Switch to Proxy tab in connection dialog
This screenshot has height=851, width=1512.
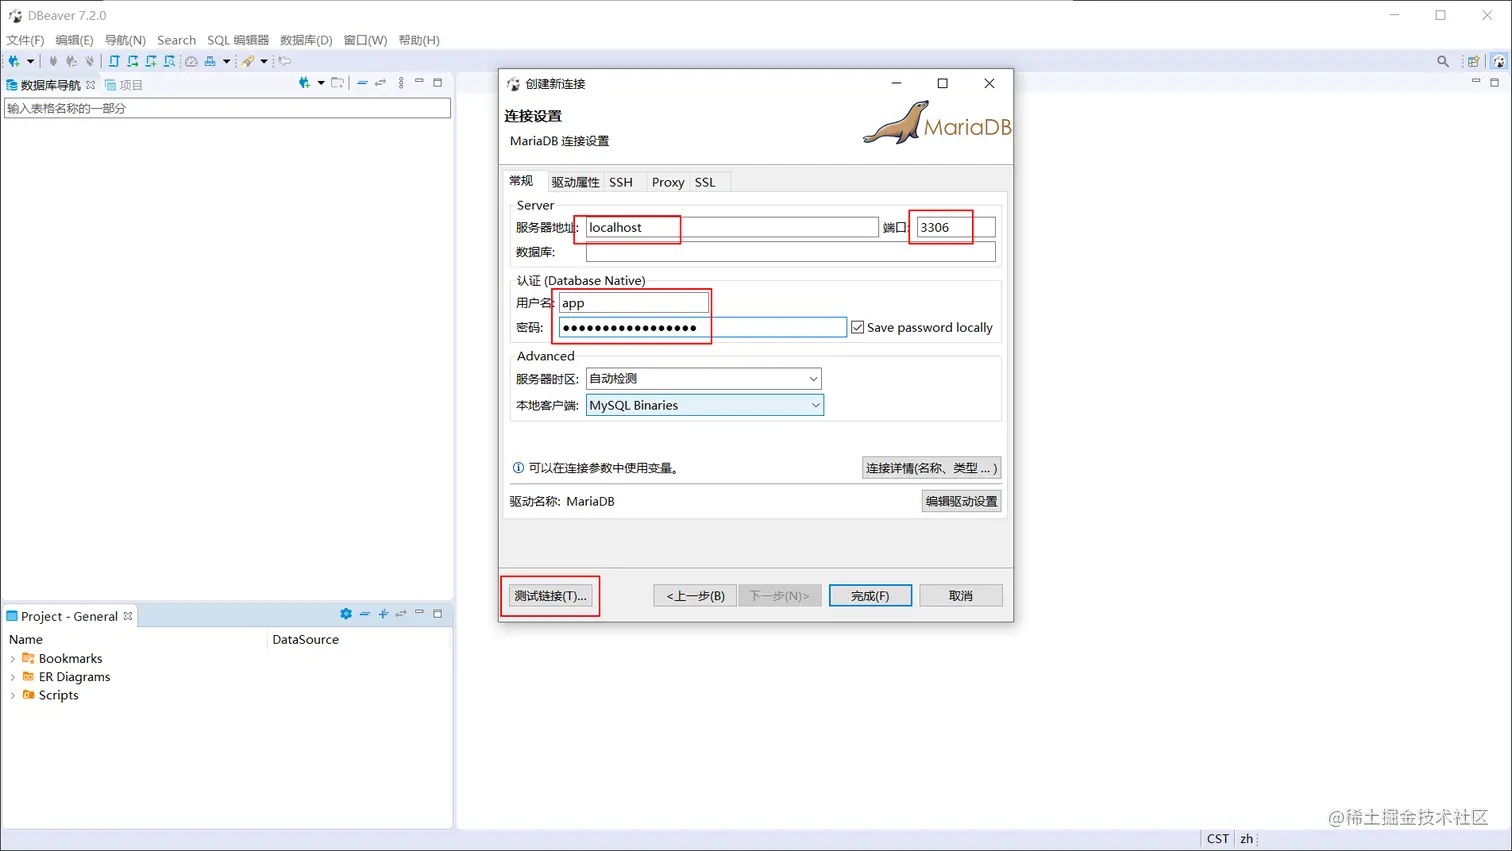[668, 182]
